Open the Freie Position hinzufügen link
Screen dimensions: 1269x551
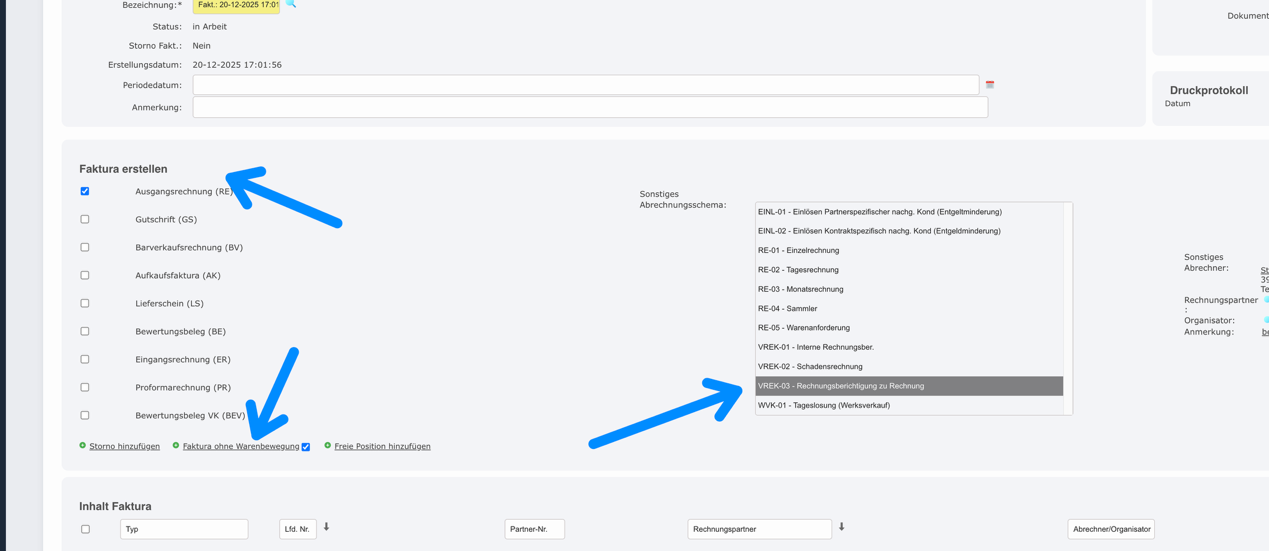tap(382, 446)
